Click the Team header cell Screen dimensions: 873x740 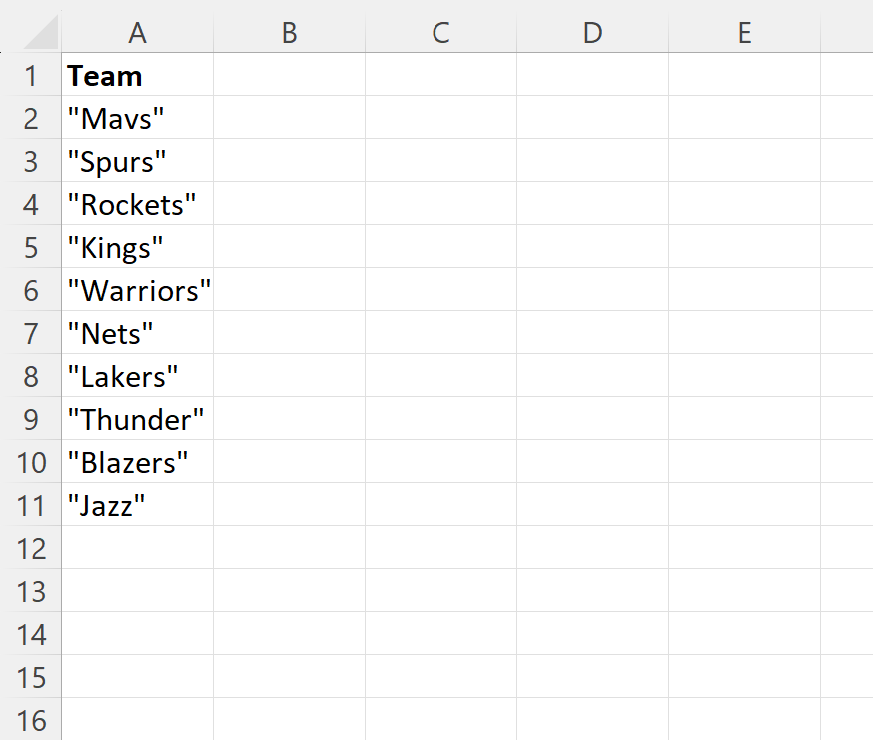138,75
